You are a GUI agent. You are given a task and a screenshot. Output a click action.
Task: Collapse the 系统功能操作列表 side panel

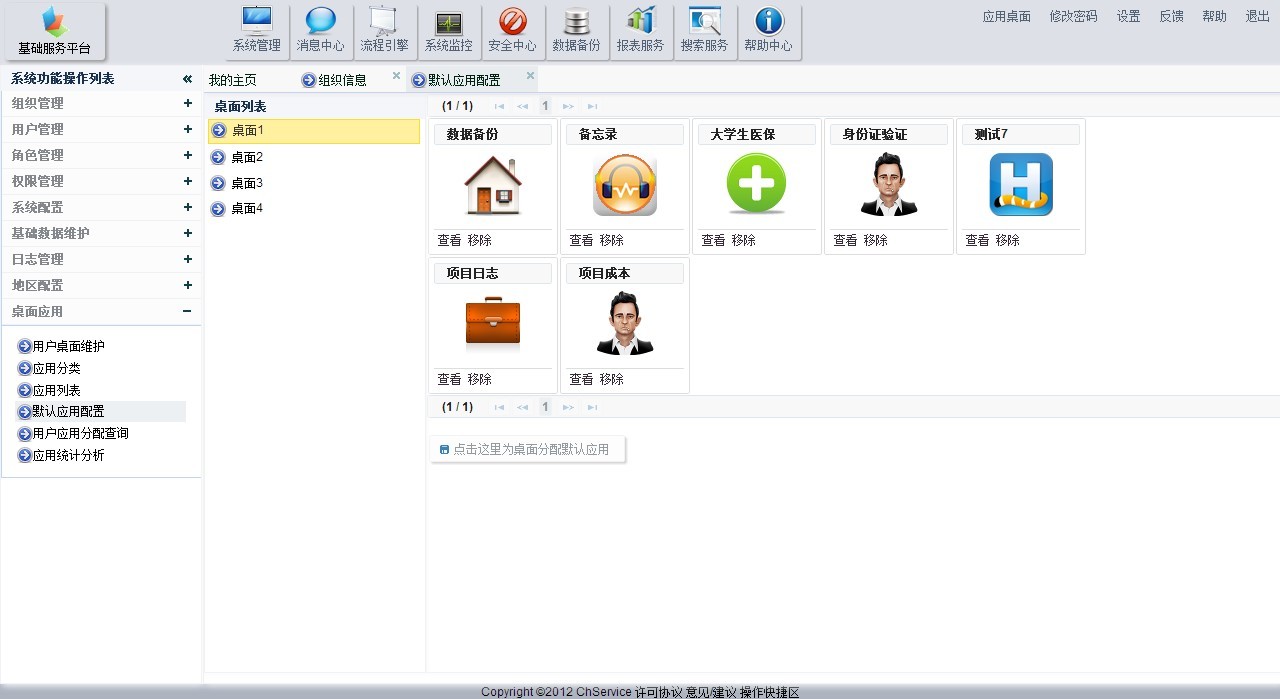click(187, 79)
